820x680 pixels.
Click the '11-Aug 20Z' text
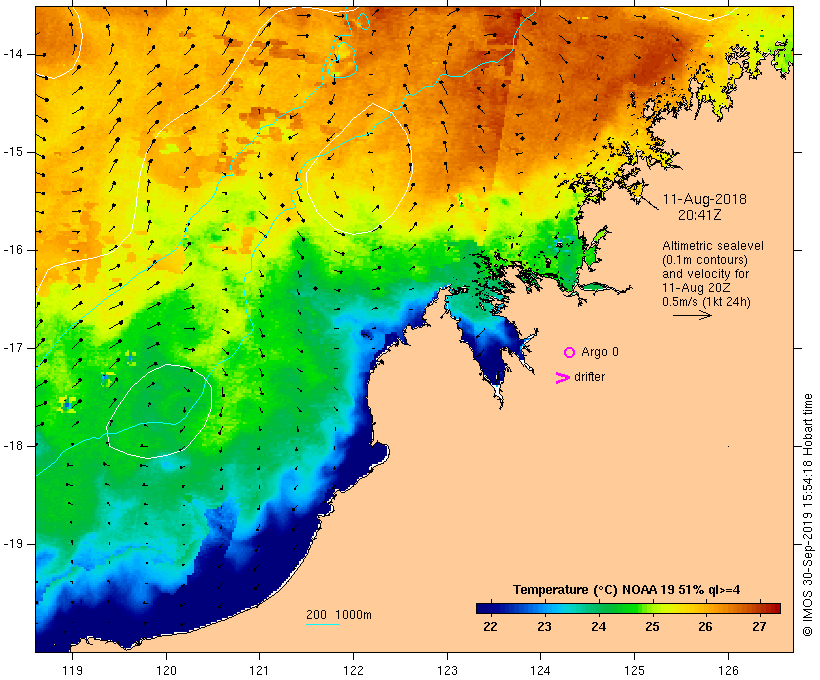click(696, 288)
